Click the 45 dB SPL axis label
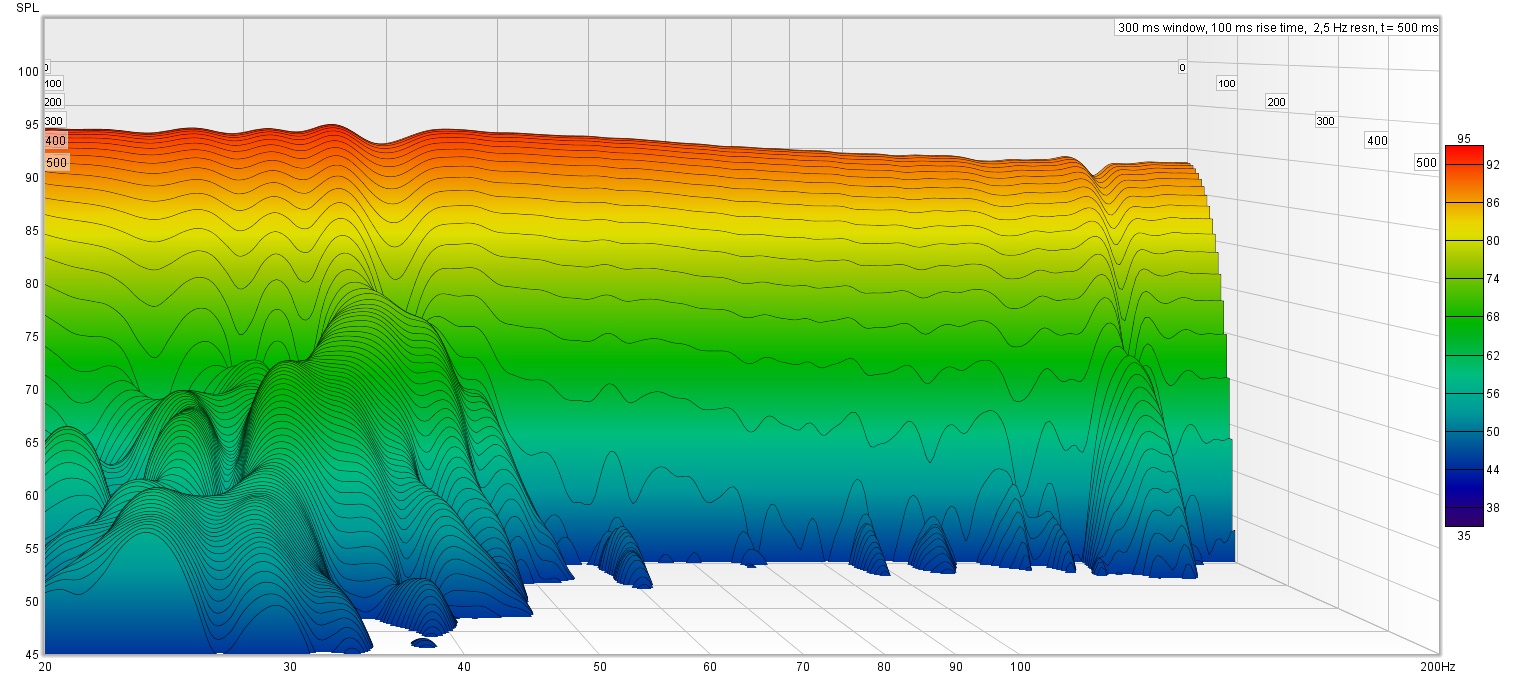The width and height of the screenshot is (1516, 679). (30, 655)
